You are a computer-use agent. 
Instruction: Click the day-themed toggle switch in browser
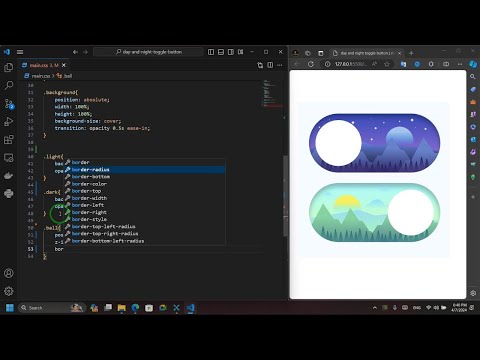click(x=374, y=212)
